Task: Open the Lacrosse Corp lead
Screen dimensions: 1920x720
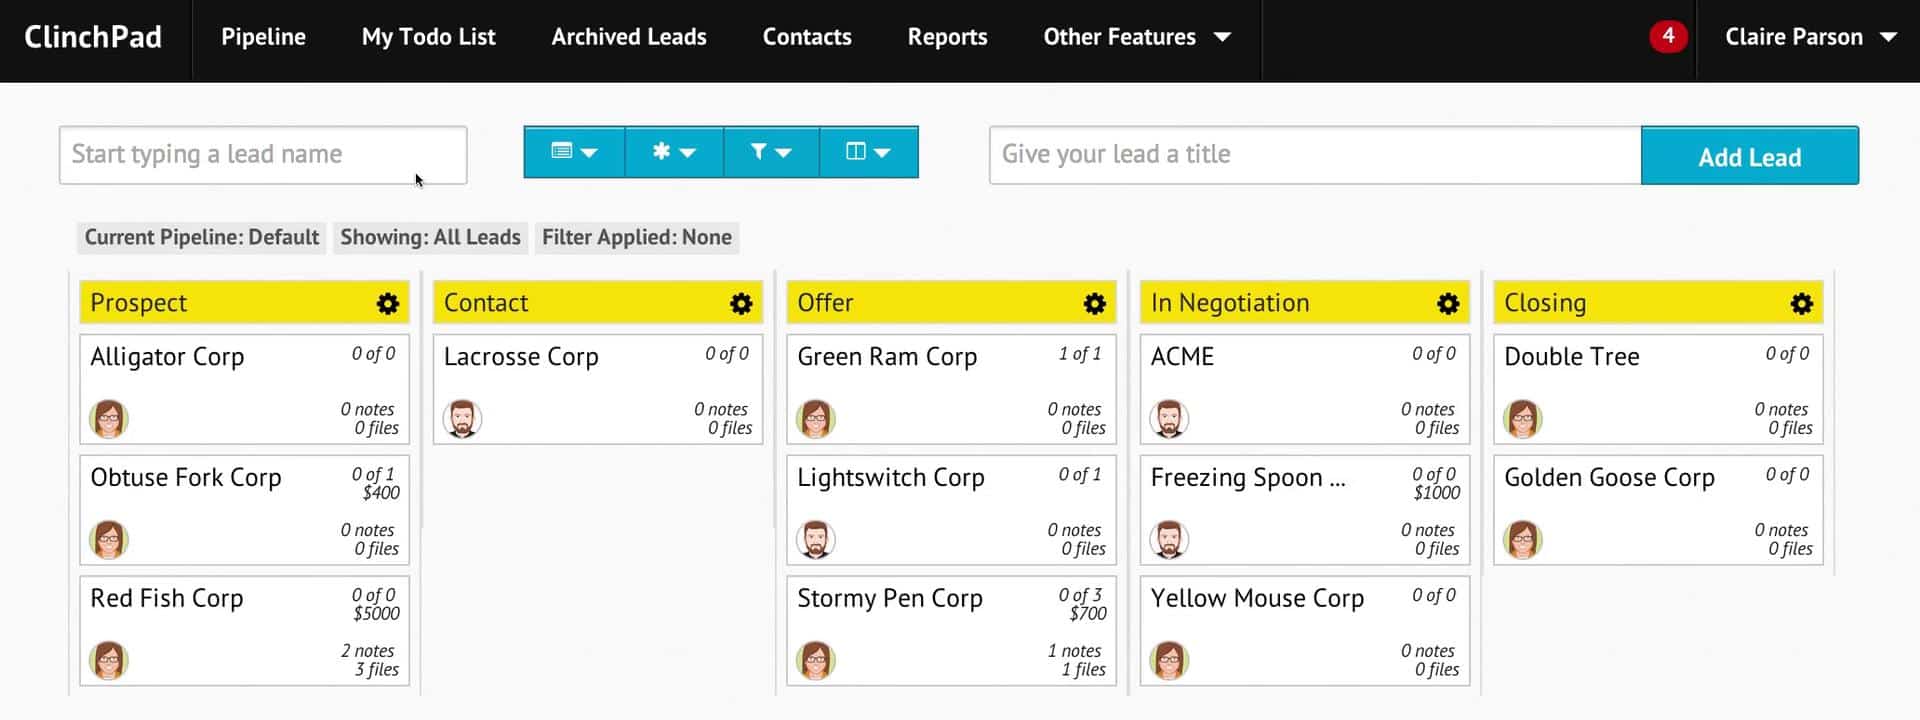Action: [521, 357]
